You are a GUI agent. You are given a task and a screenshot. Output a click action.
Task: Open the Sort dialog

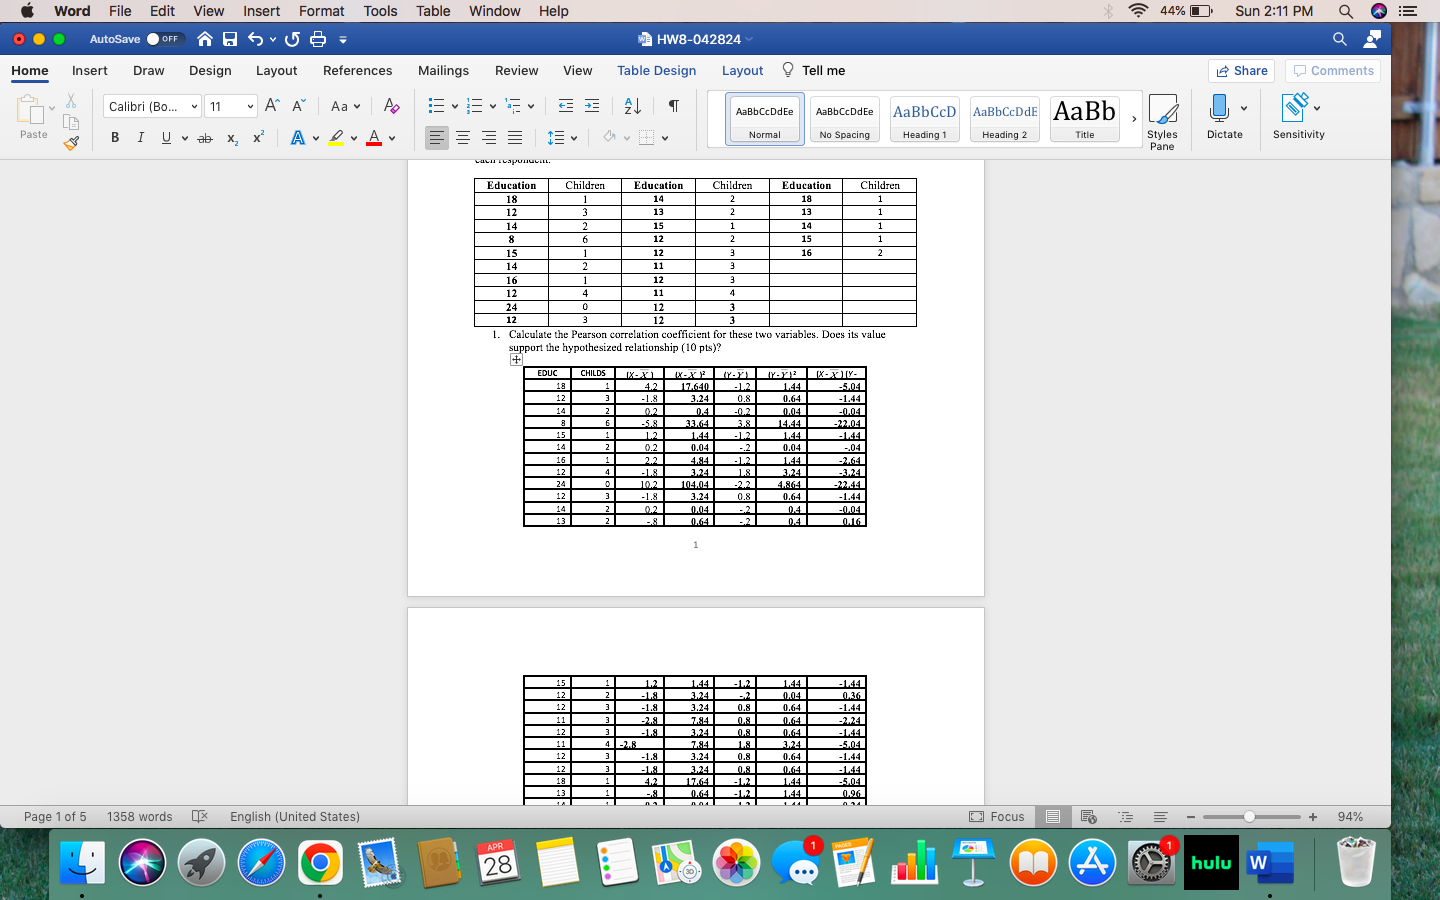point(631,104)
